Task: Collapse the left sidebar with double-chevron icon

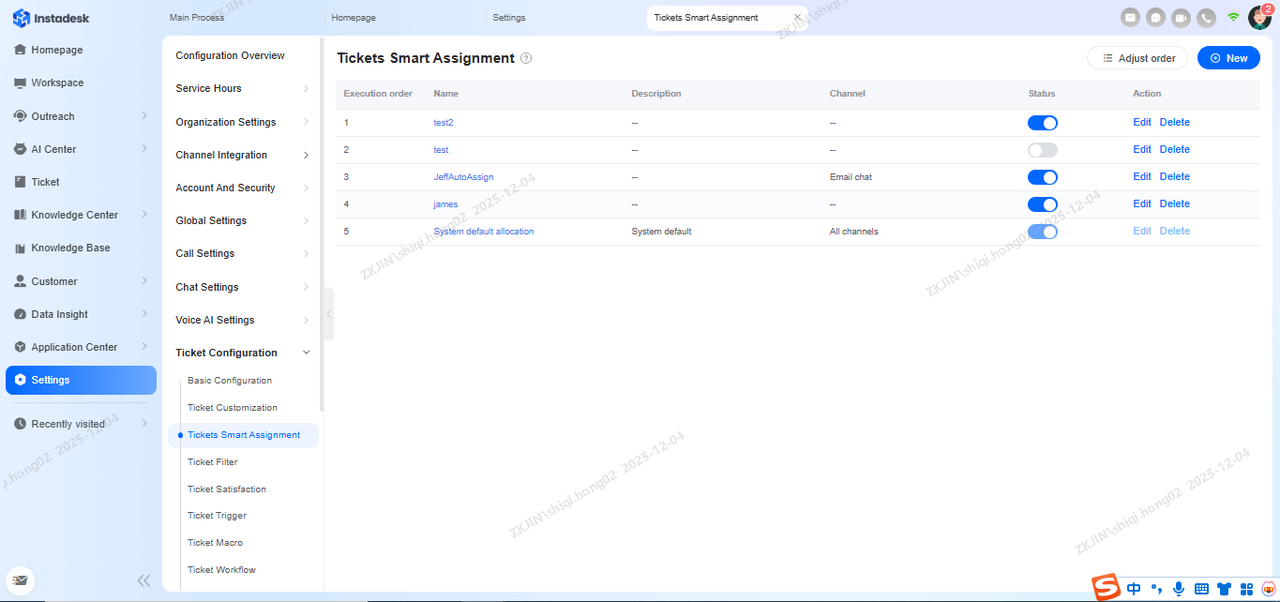Action: tap(144, 580)
